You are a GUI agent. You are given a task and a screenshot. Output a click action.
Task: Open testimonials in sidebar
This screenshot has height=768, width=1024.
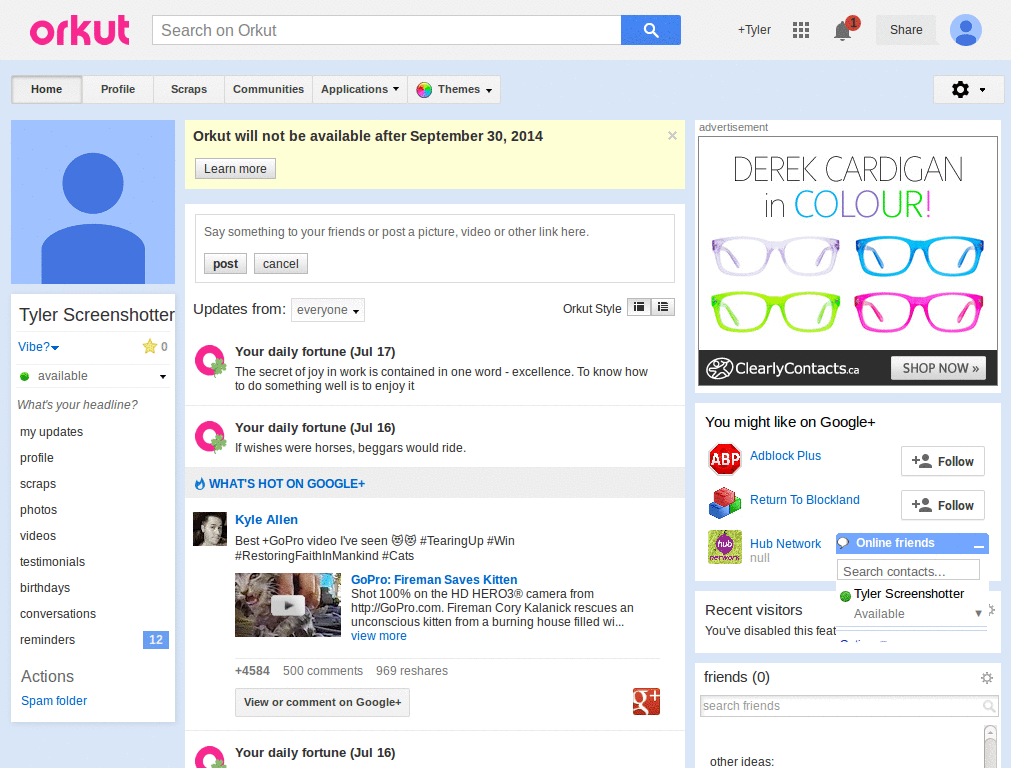click(52, 562)
